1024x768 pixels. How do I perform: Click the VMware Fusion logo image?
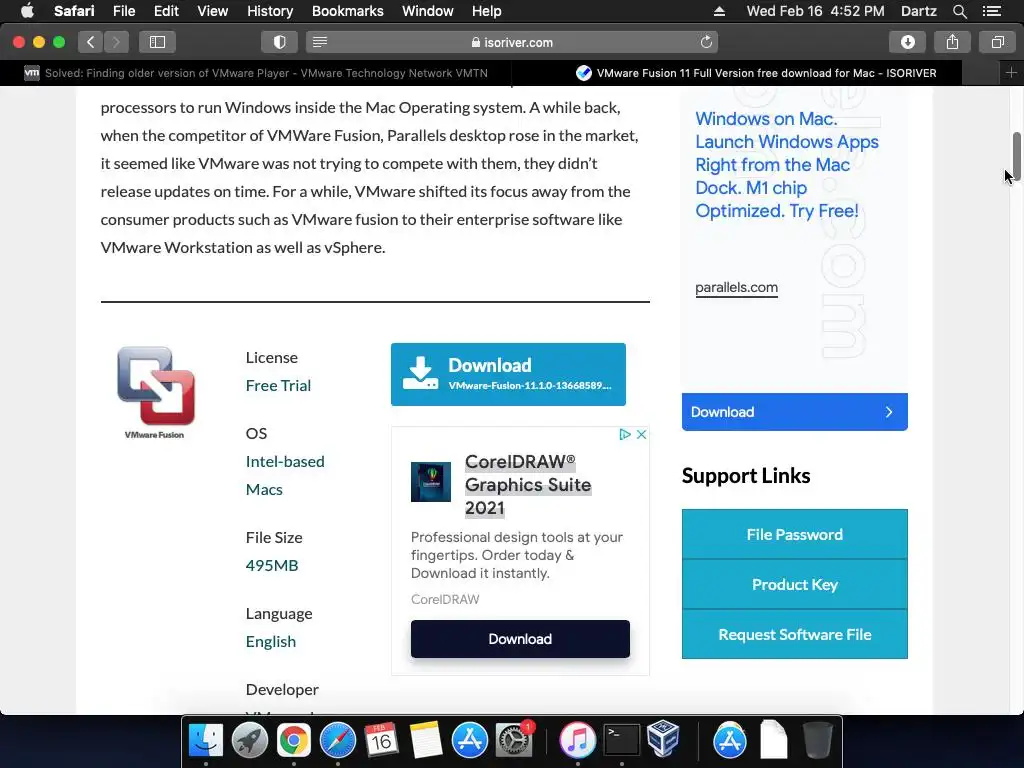coord(155,392)
